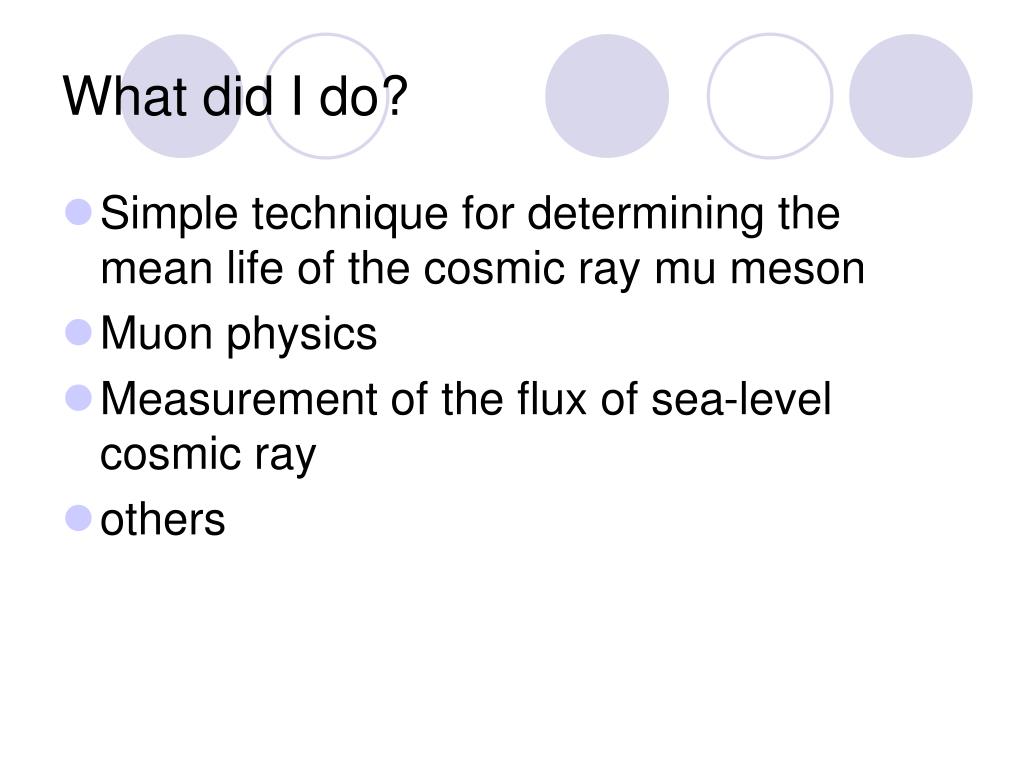
Task: Click the word "physics" in second bullet
Action: (x=302, y=335)
